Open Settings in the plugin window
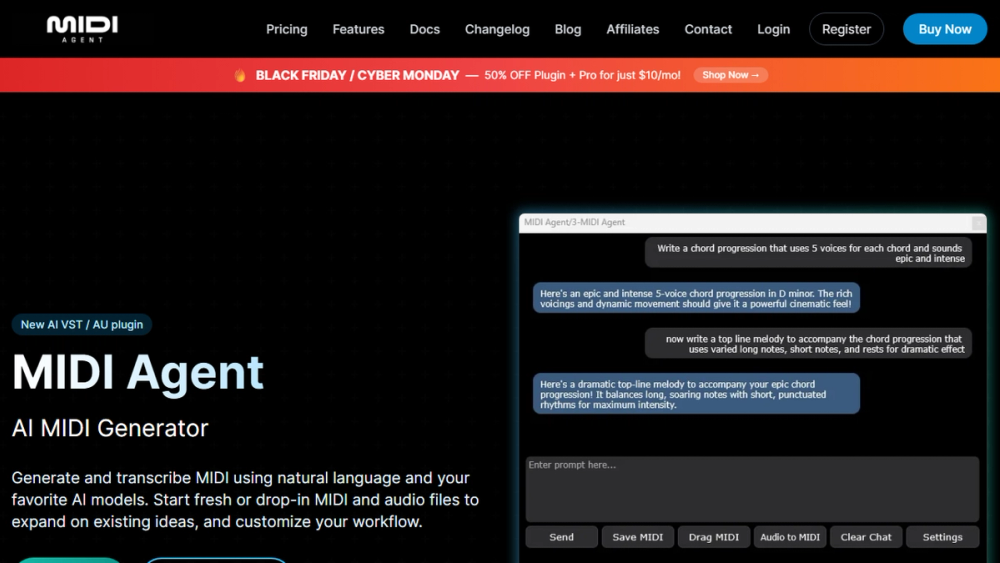The width and height of the screenshot is (1000, 563). 942,537
